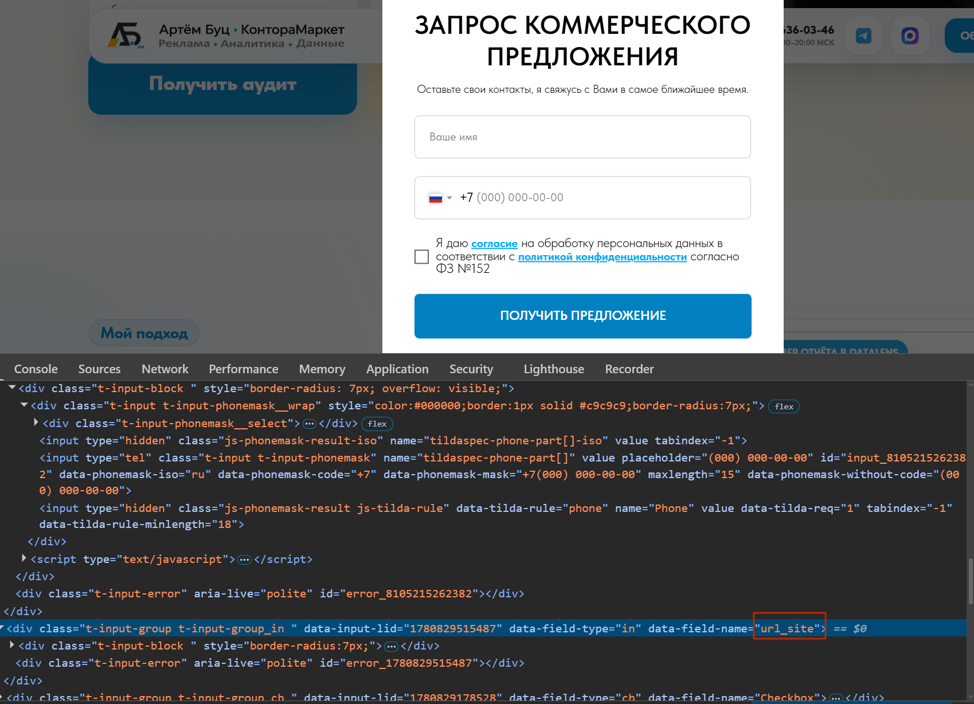Open the «политикой конфиденциальности» link
974x704 pixels.
(x=603, y=256)
